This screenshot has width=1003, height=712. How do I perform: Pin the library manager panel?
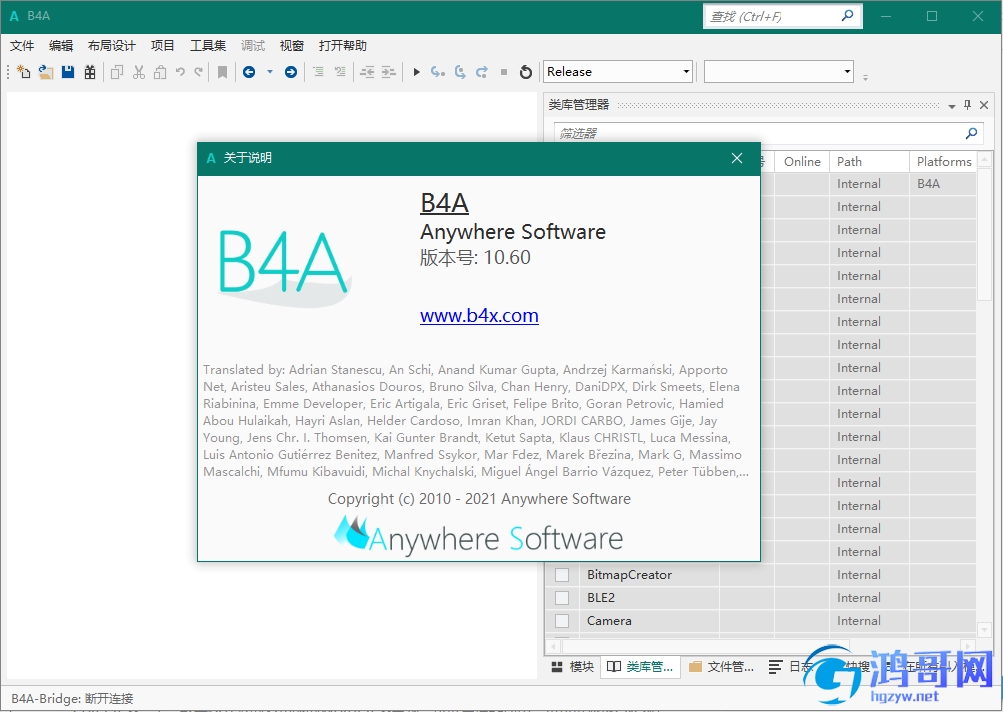pos(967,105)
